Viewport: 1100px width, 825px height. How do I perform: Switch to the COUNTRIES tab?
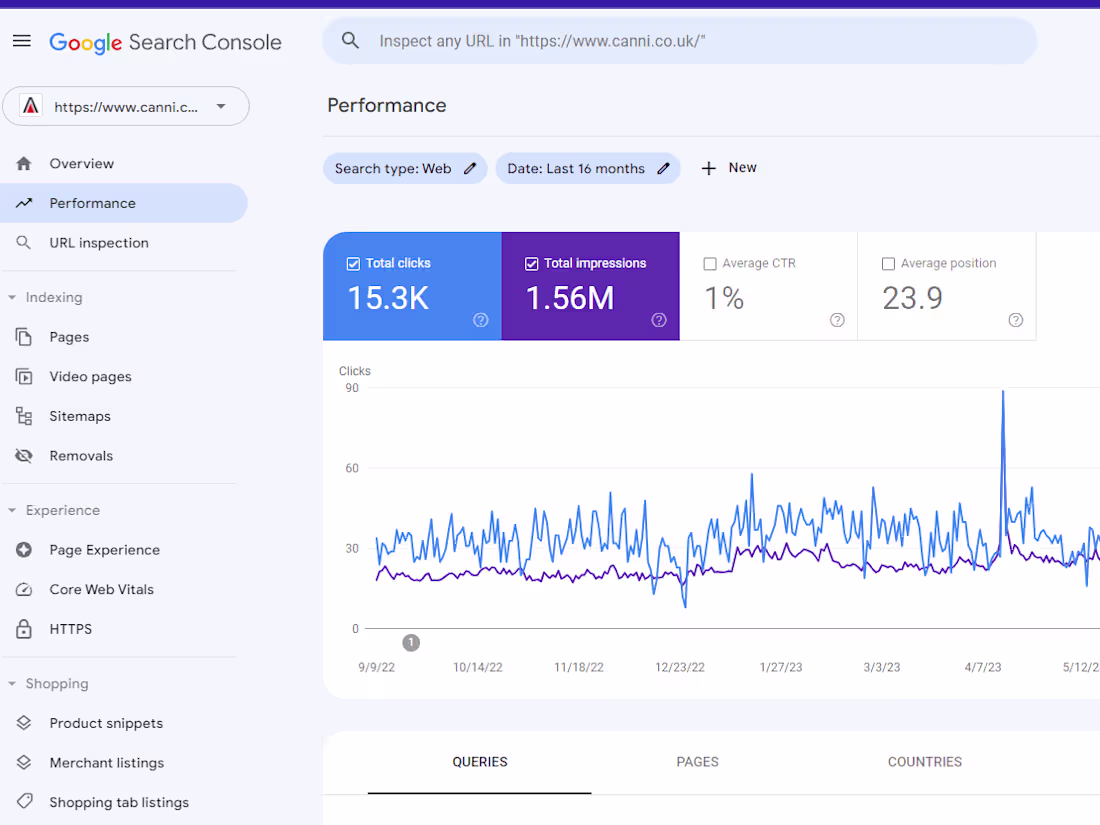pyautogui.click(x=925, y=761)
